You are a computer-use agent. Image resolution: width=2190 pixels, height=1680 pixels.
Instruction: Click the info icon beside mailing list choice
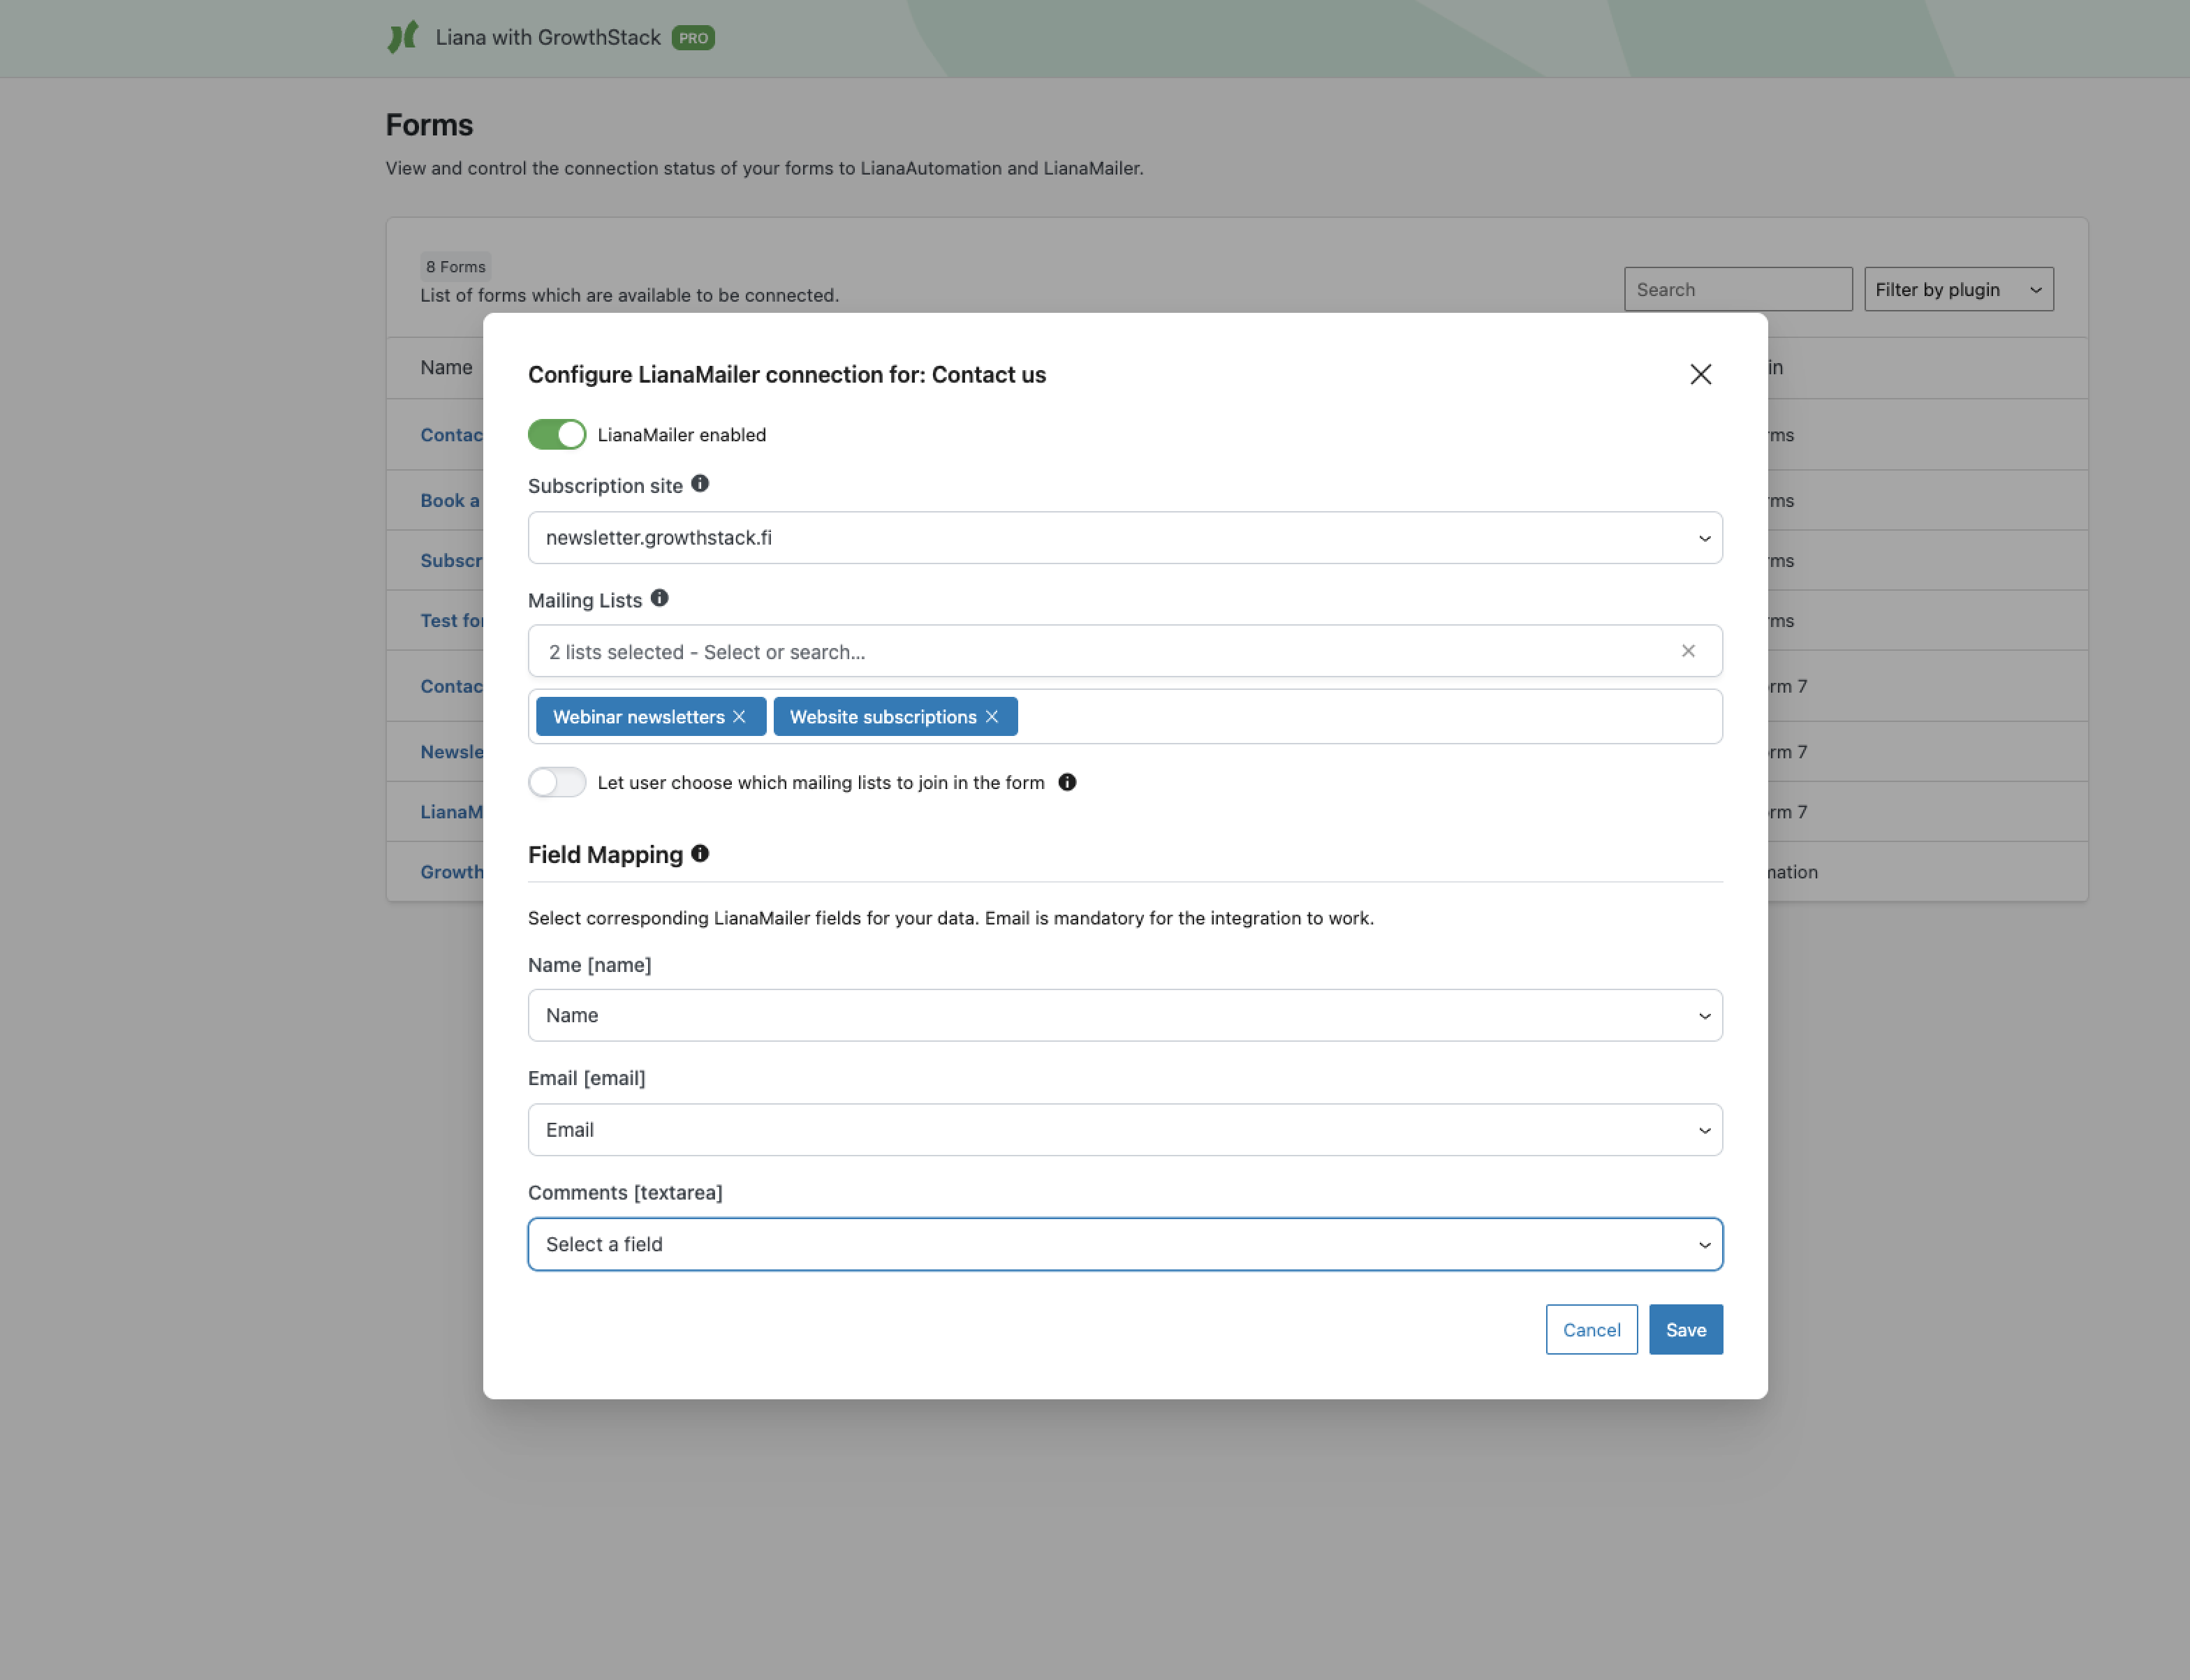1067,782
